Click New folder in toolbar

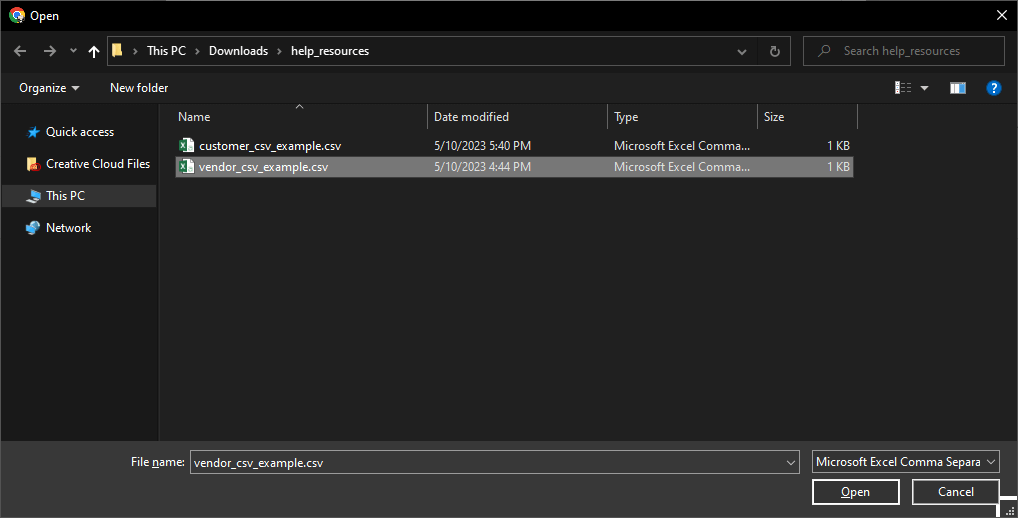point(139,88)
